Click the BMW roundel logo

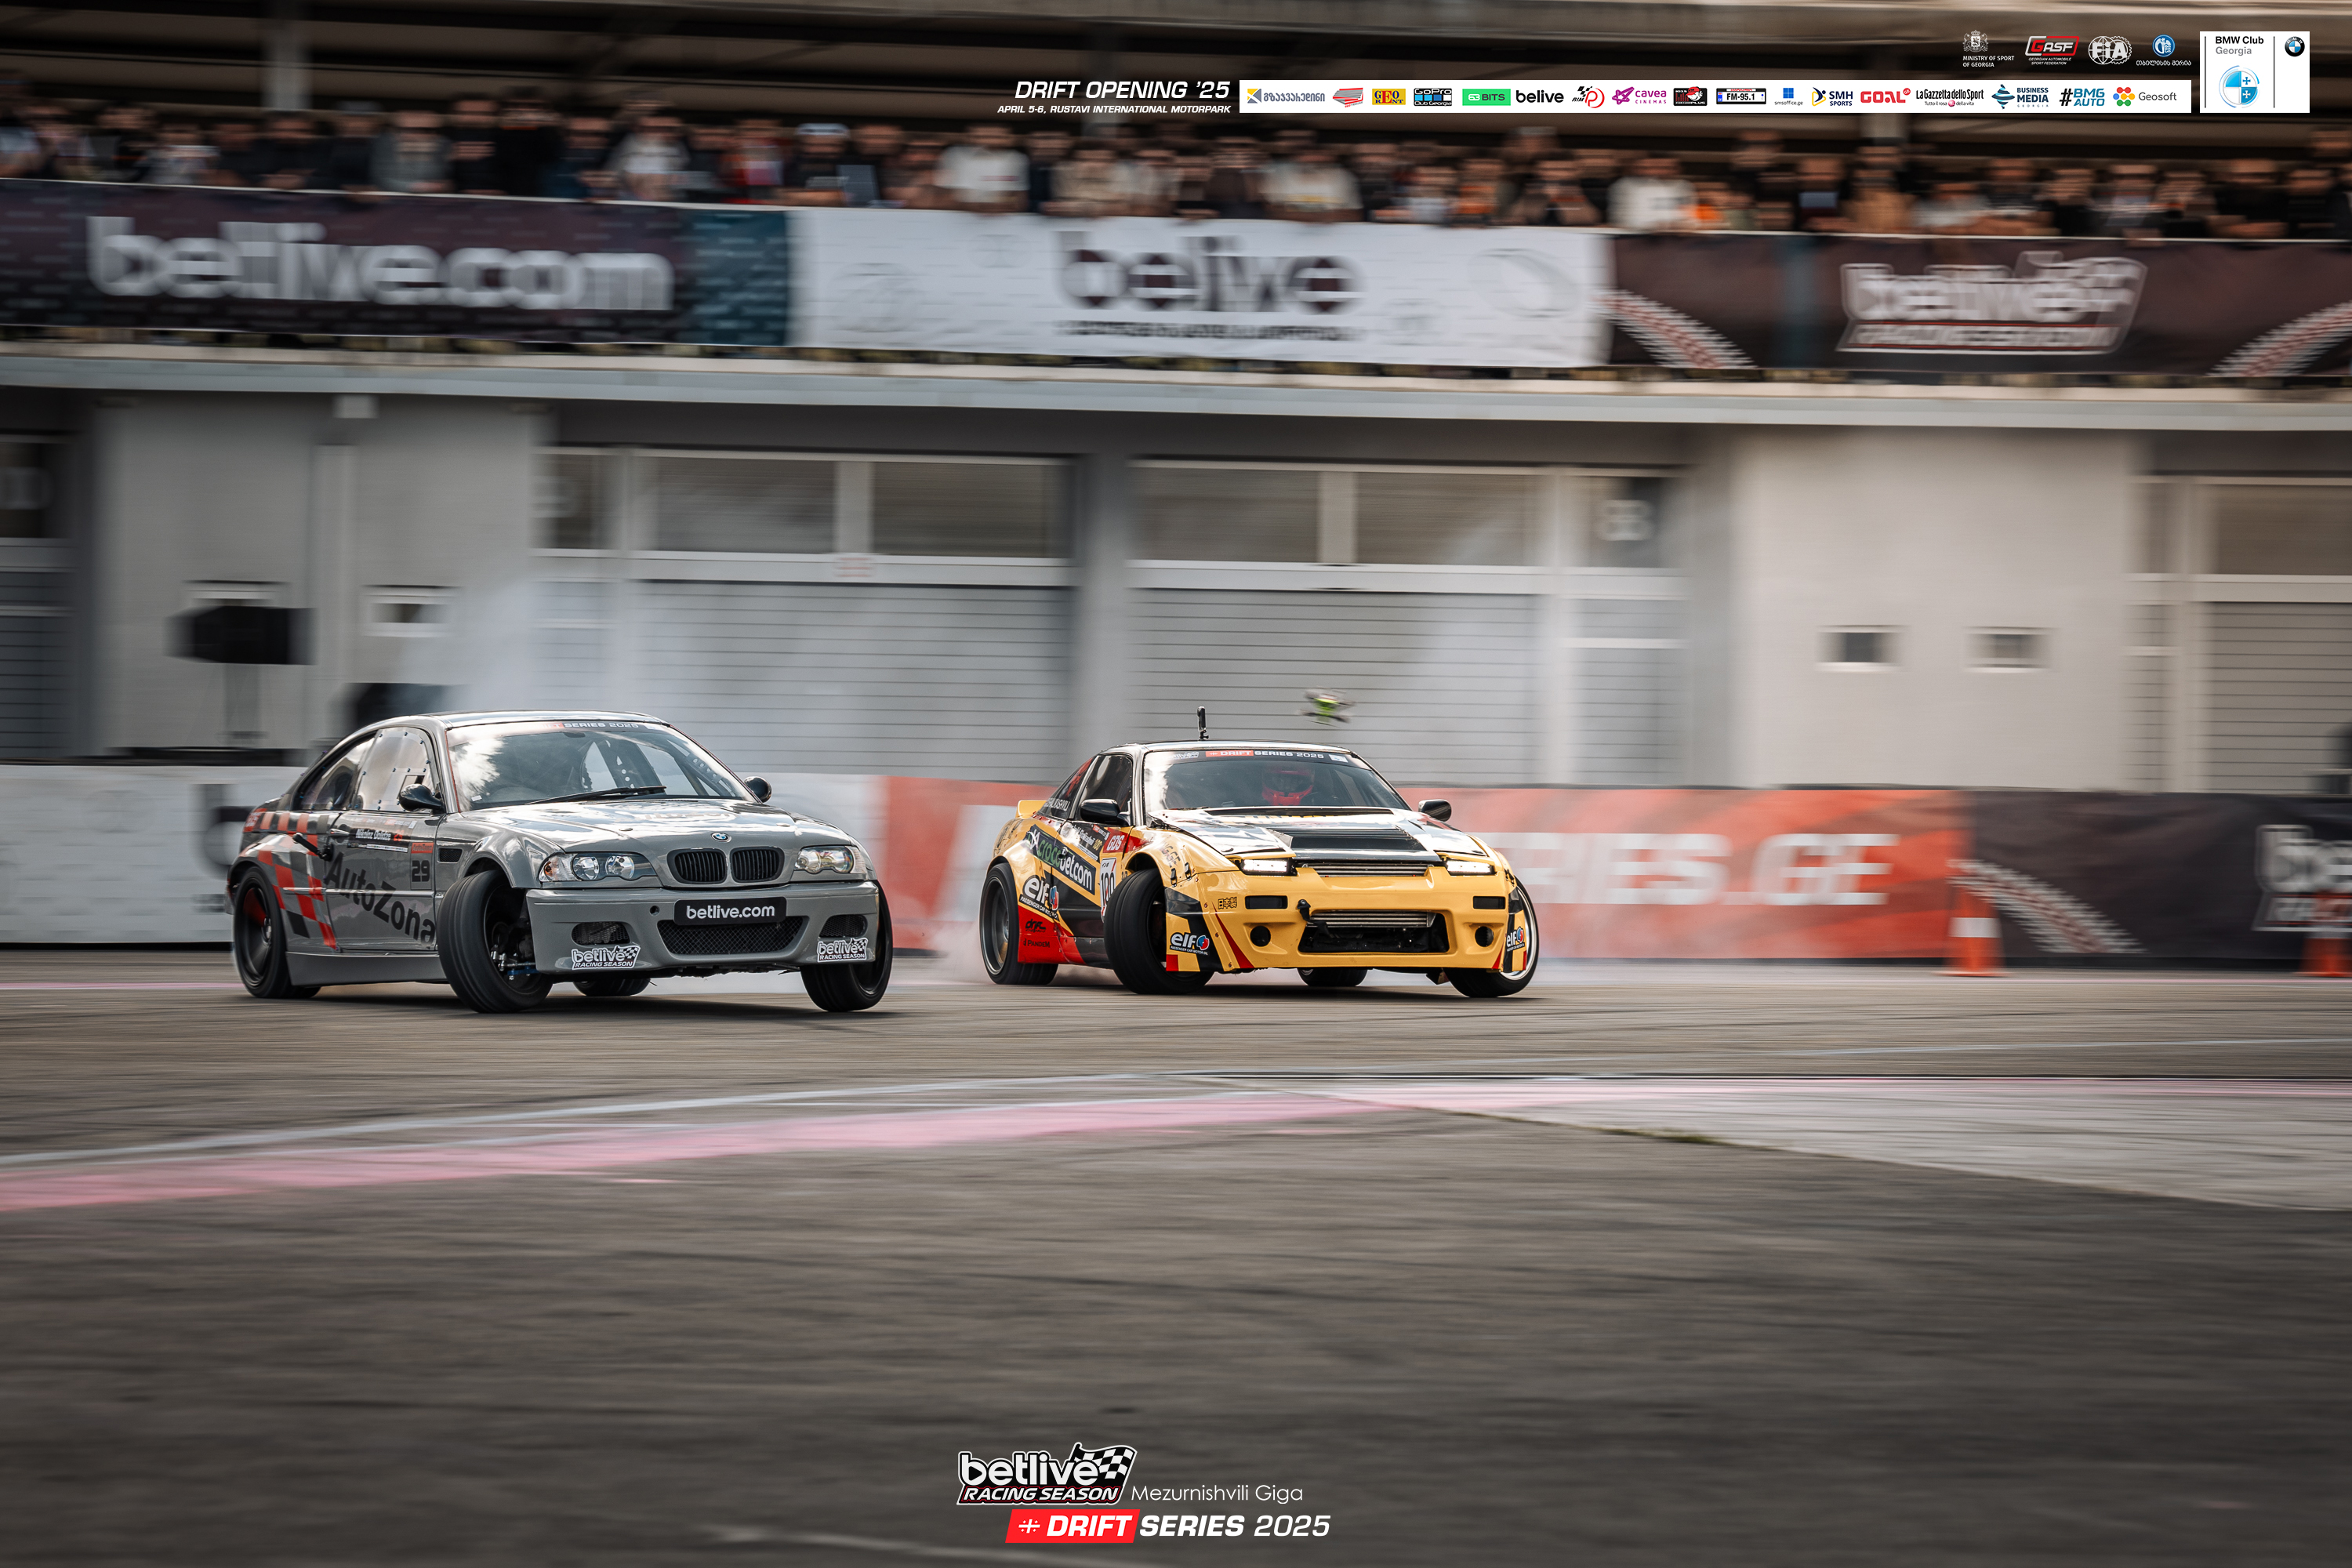2294,47
